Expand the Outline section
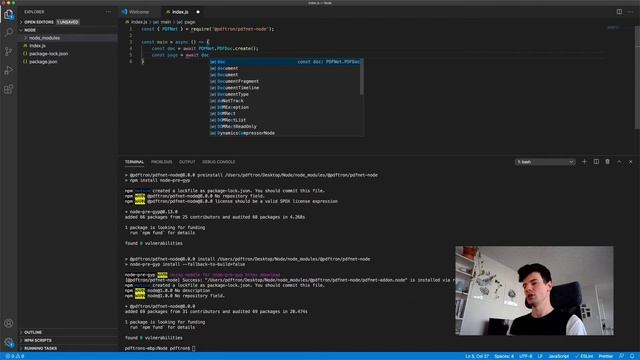This screenshot has width=640, height=360. [x=68, y=332]
